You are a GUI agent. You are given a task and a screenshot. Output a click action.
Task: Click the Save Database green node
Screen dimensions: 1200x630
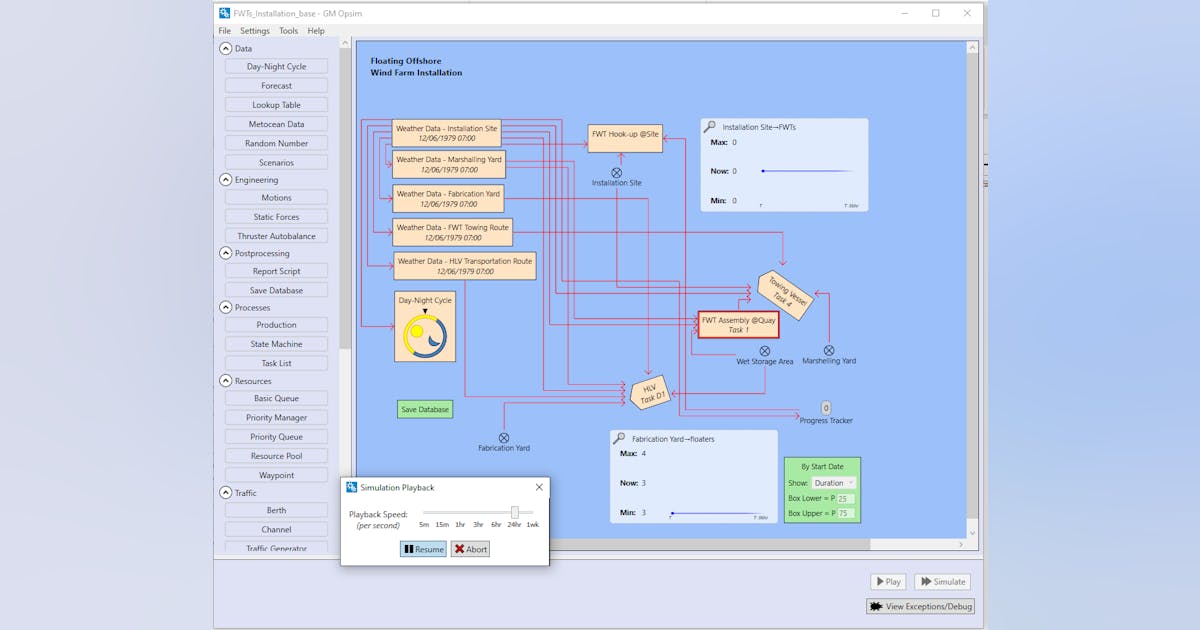tap(424, 409)
